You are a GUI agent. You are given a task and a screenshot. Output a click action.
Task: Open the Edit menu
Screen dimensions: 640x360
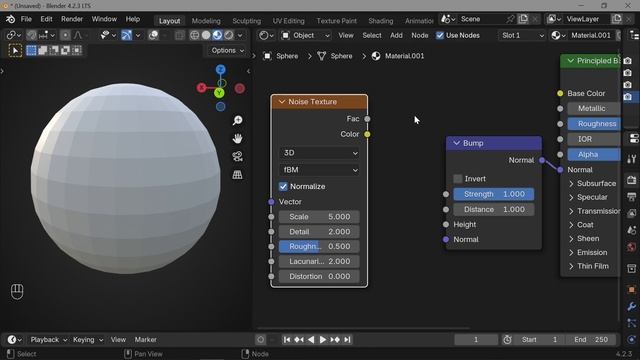(x=46, y=19)
